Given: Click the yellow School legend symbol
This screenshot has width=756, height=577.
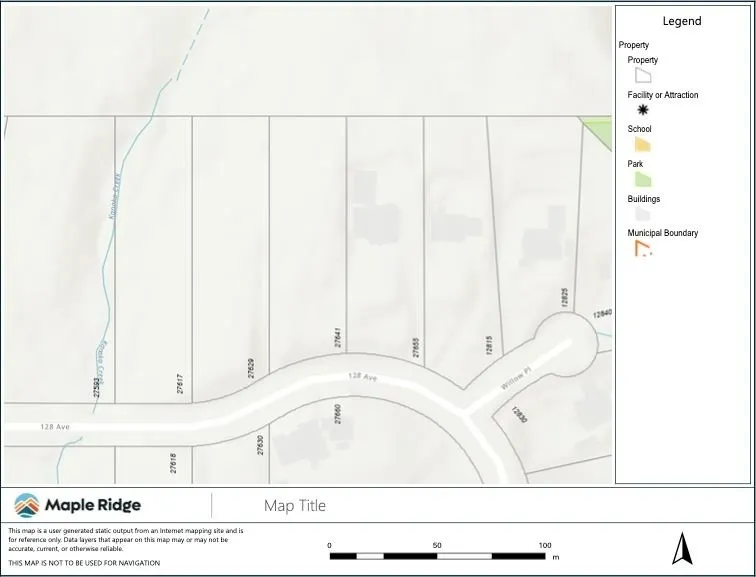Looking at the screenshot, I should click(x=643, y=145).
